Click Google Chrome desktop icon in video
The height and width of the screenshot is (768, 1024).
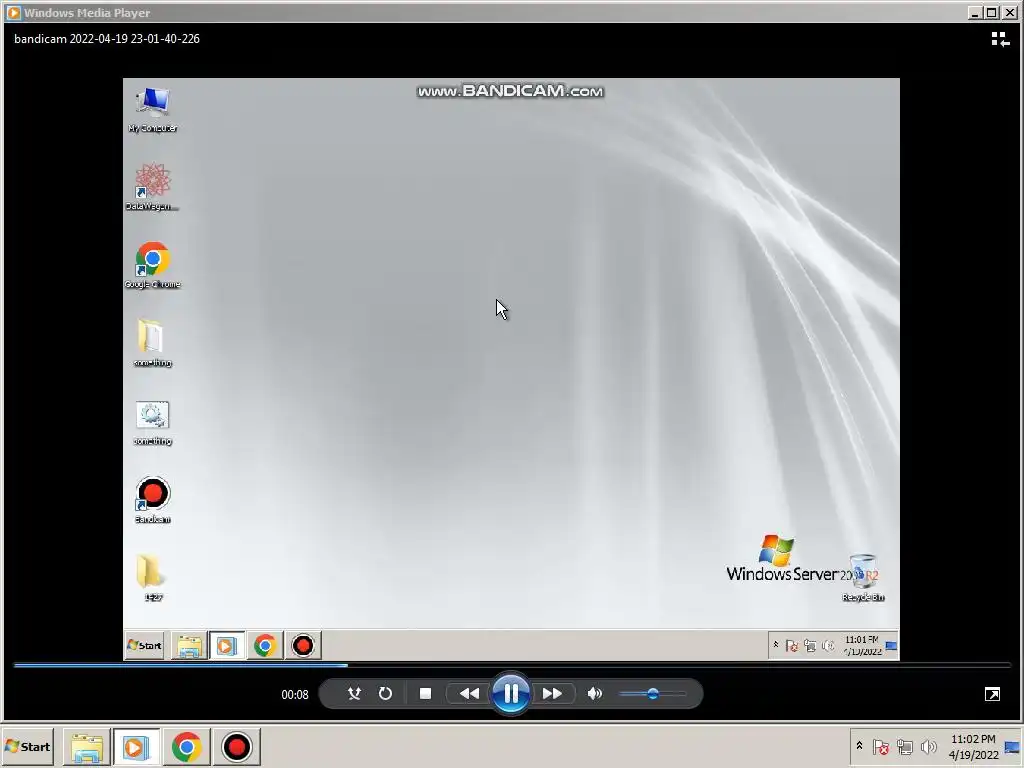coord(153,265)
